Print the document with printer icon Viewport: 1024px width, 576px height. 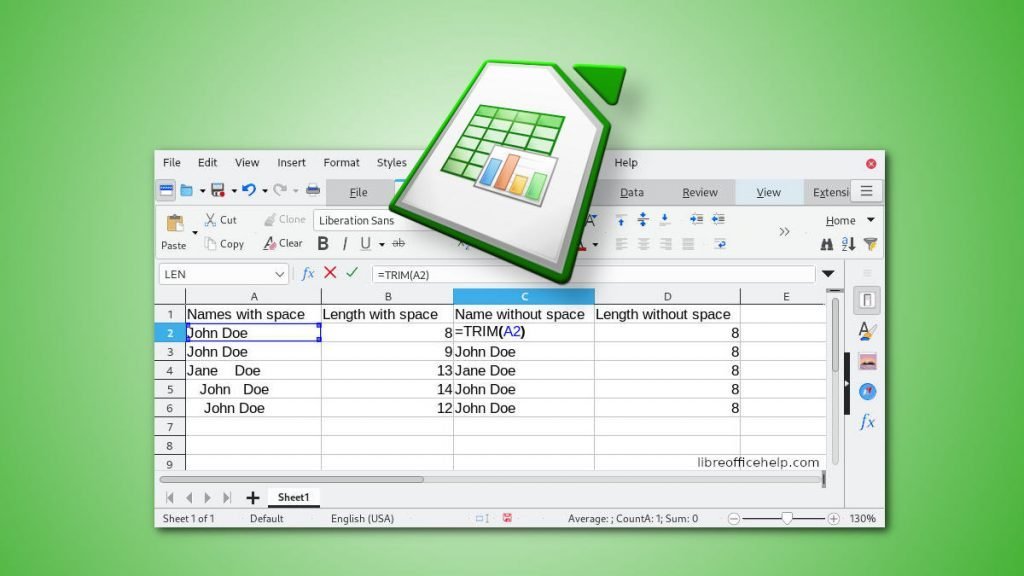[313, 191]
